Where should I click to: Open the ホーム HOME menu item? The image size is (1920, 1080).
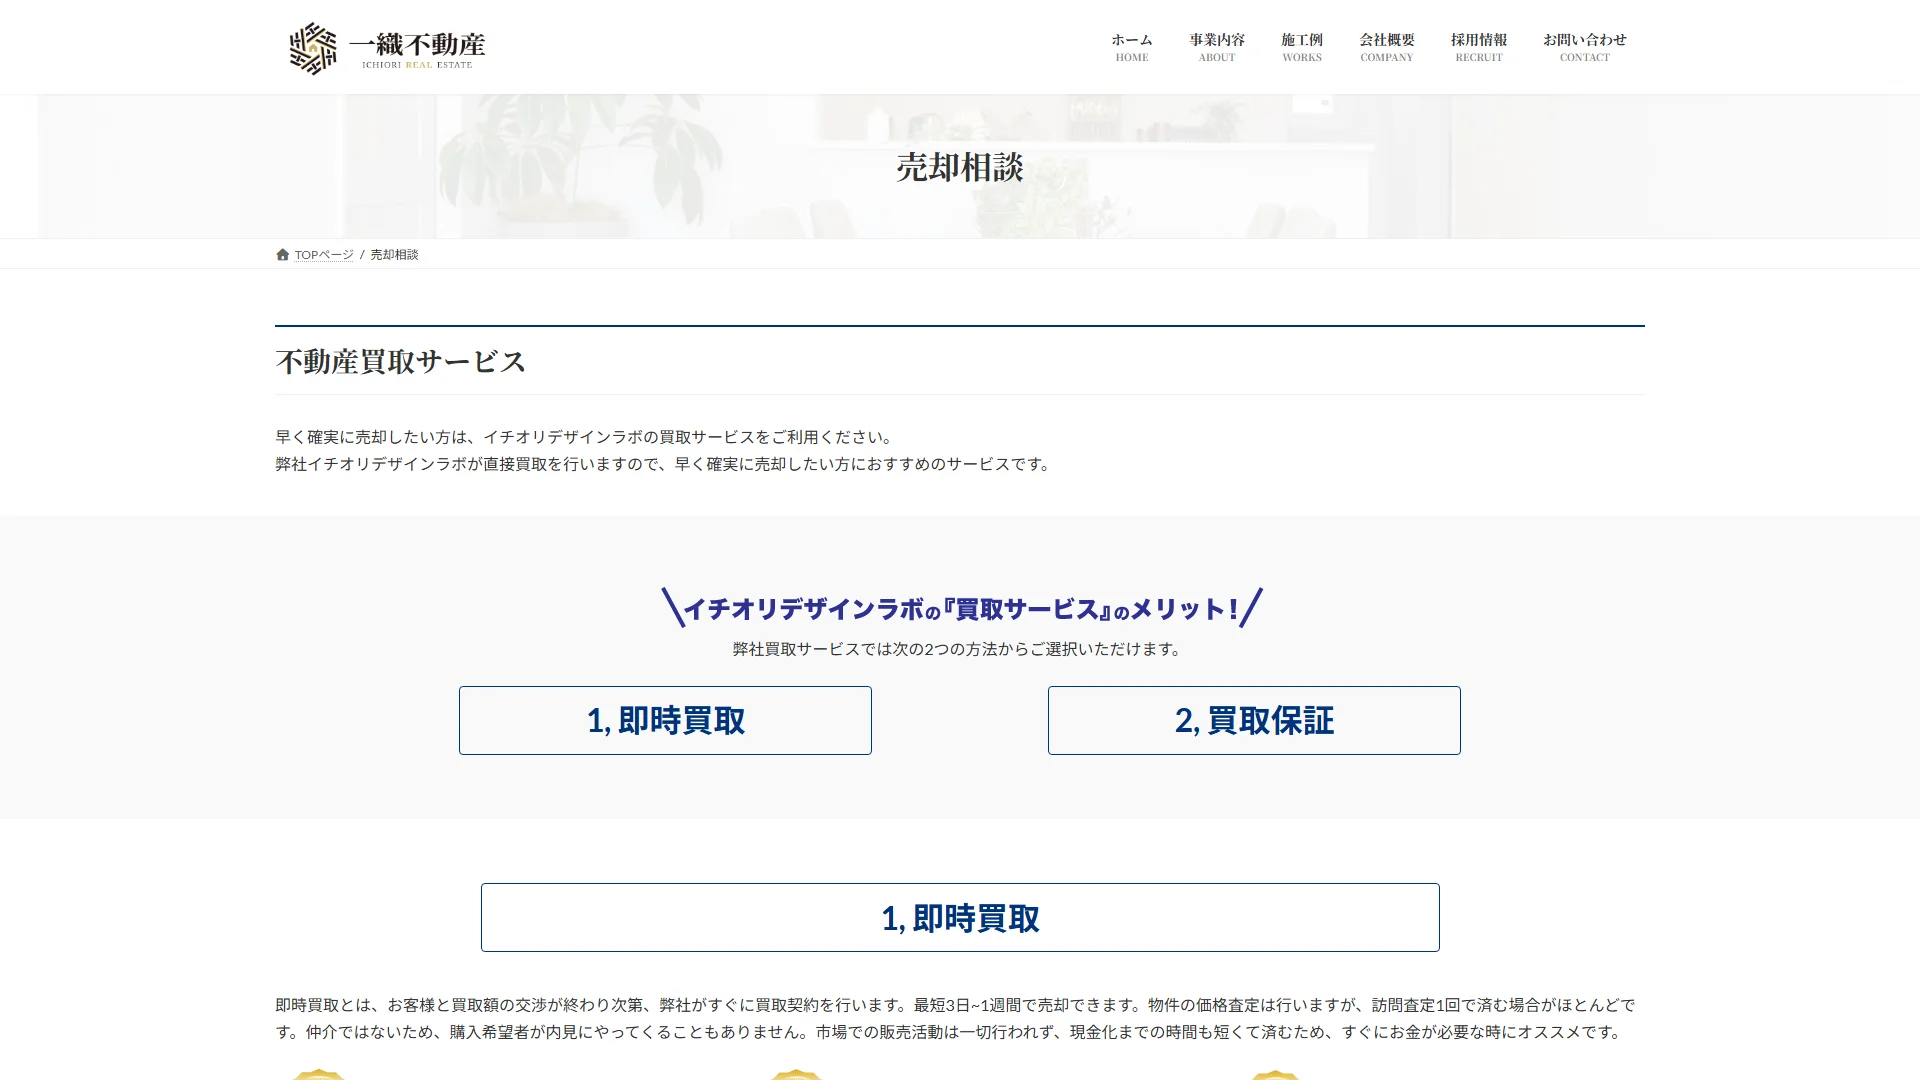(1132, 47)
